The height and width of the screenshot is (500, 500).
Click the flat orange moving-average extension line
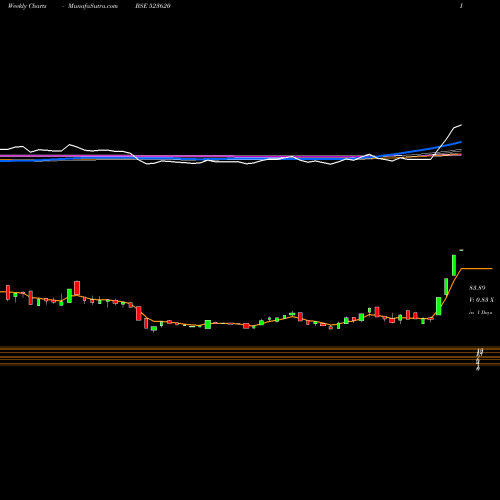477,268
